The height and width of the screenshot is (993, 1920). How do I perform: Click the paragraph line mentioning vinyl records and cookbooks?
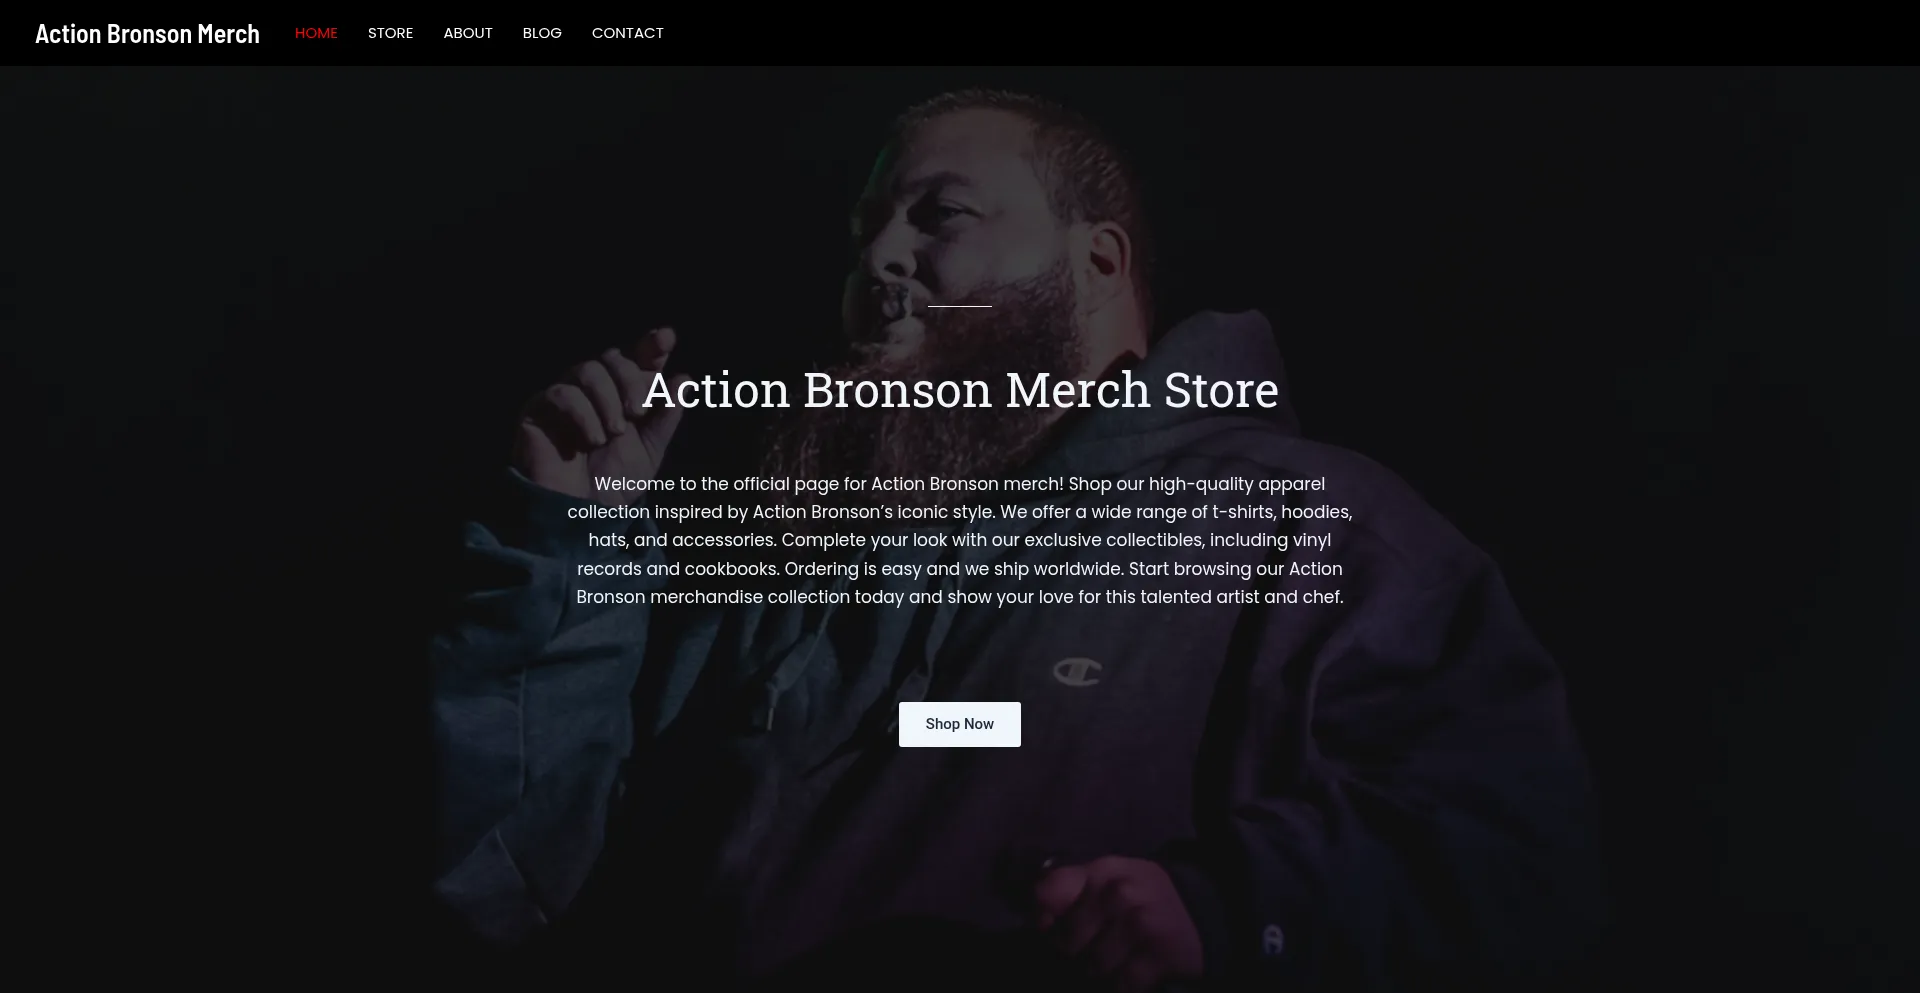[960, 569]
